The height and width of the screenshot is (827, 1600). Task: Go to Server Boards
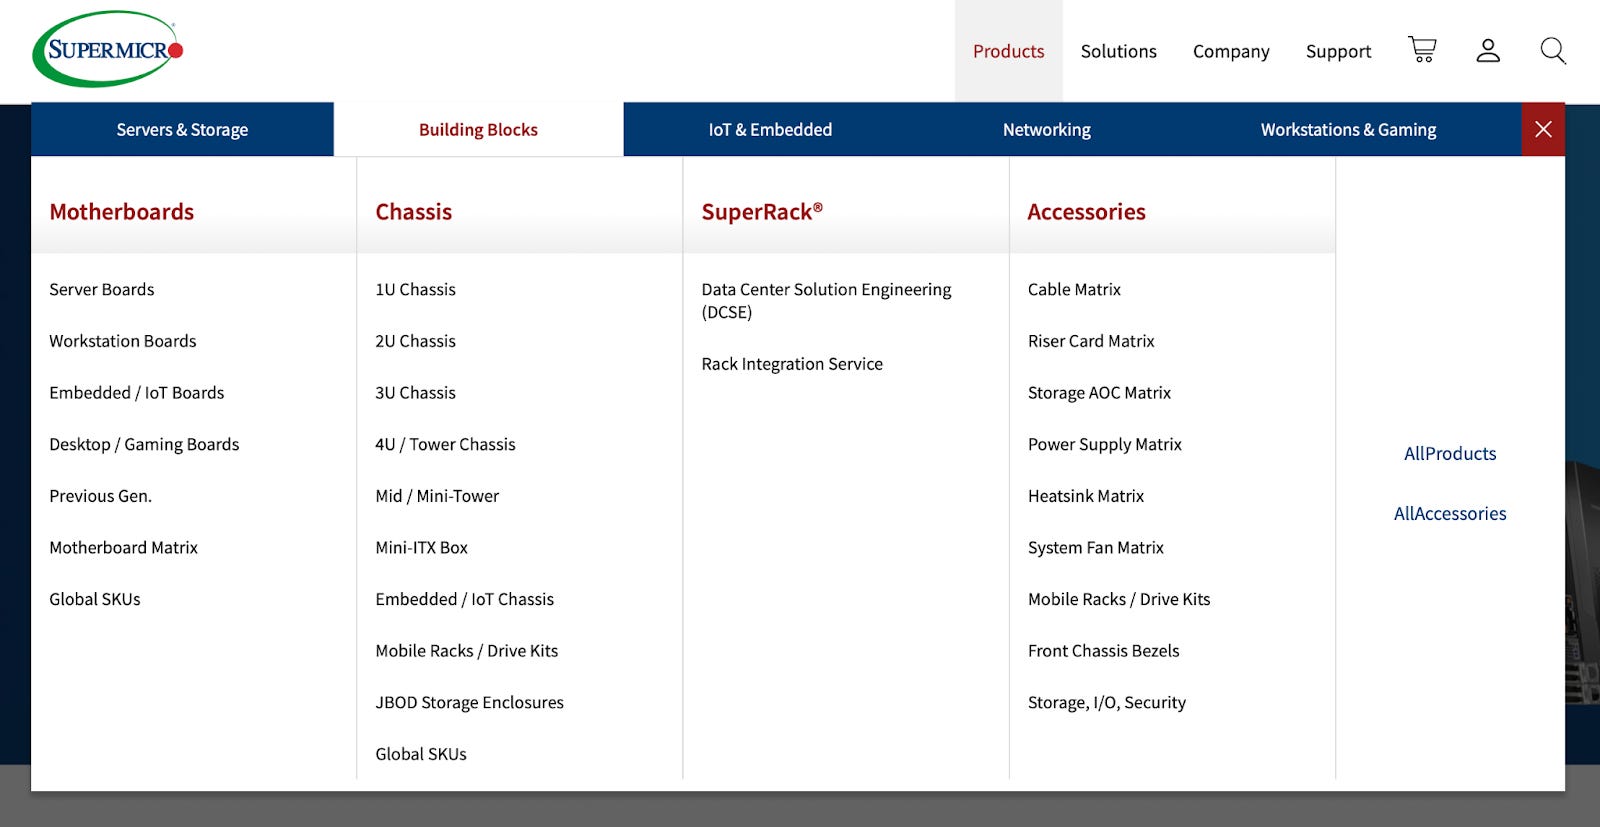click(x=102, y=289)
